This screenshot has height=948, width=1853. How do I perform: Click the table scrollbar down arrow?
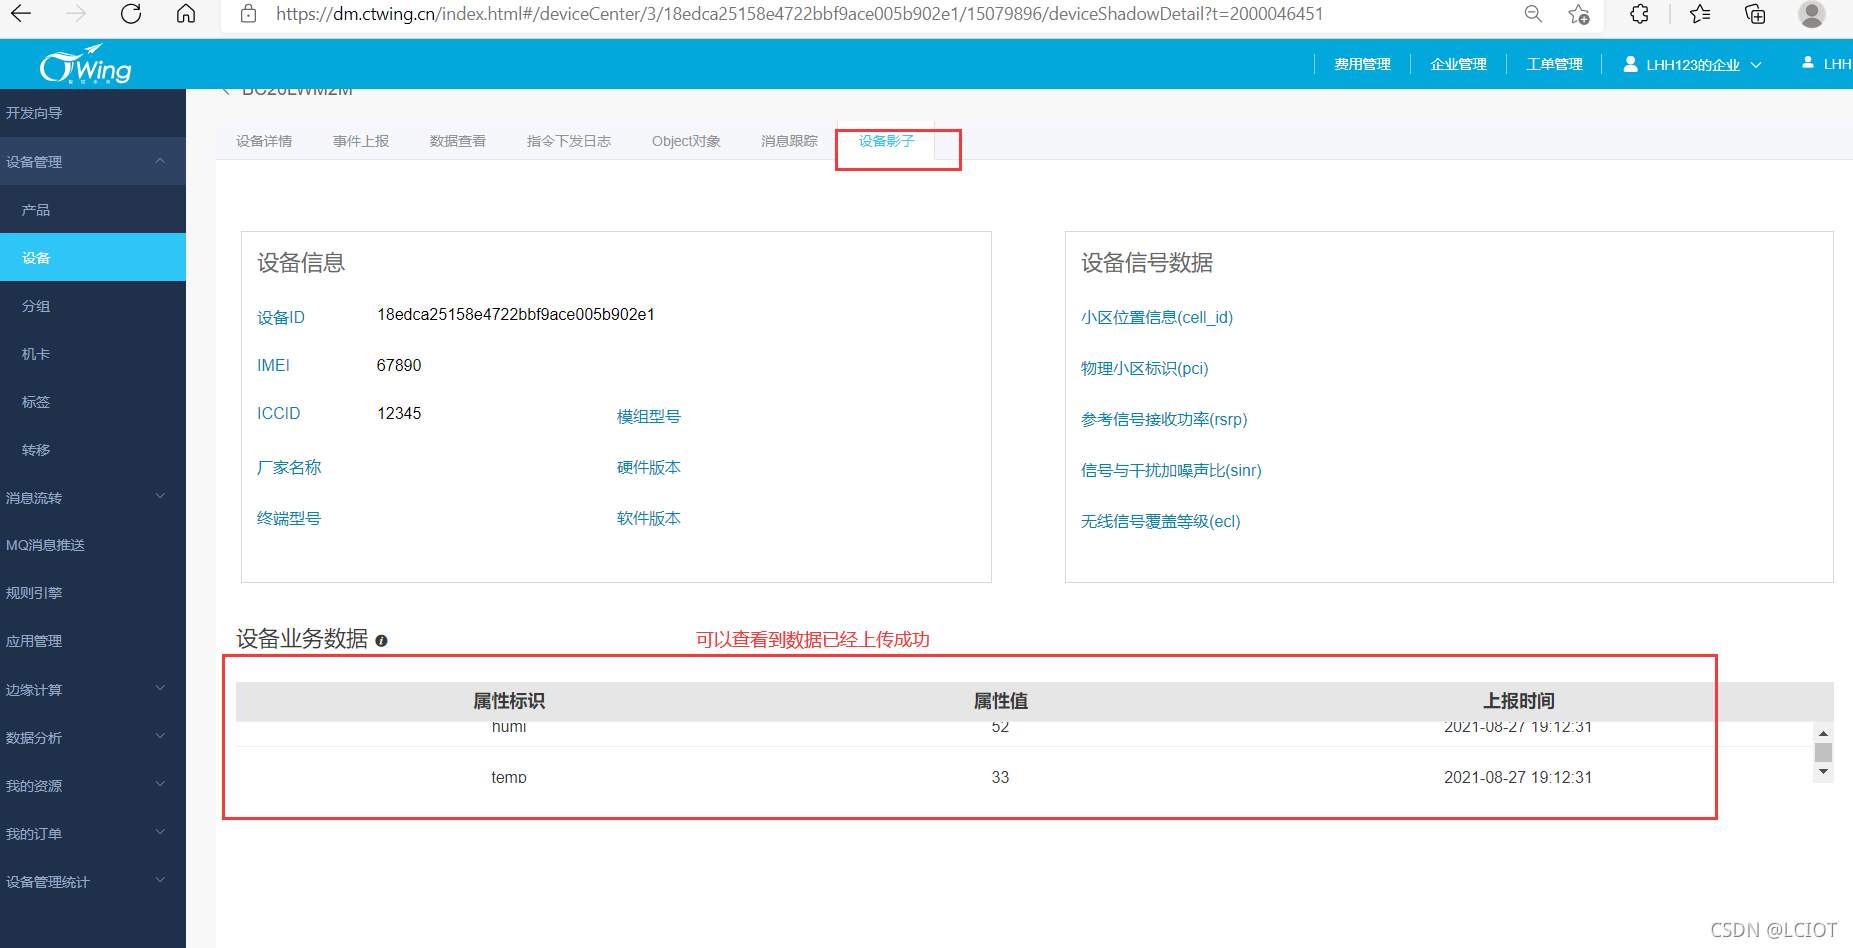pos(1823,772)
